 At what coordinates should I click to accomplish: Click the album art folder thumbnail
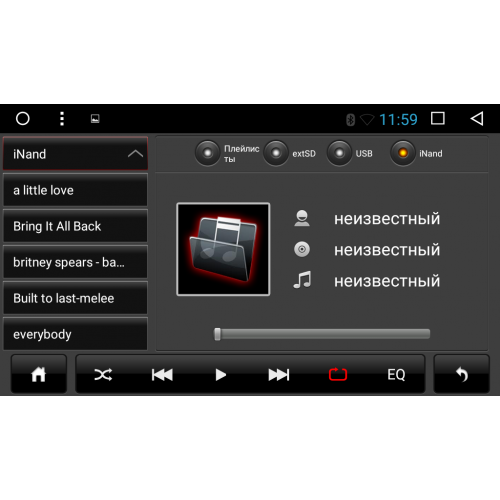pyautogui.click(x=223, y=249)
